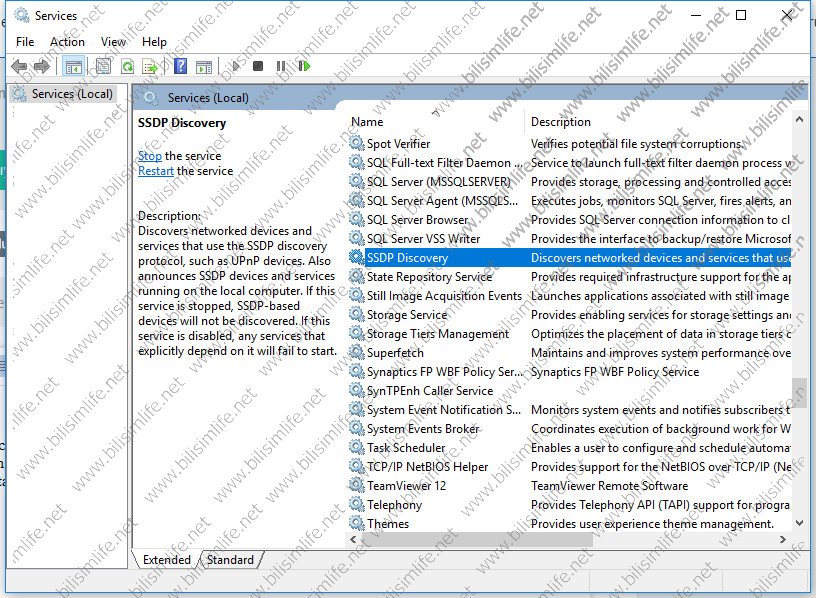Screen dimensions: 816x598
Task: Click the Forward arrow toolbar icon
Action: 41,67
